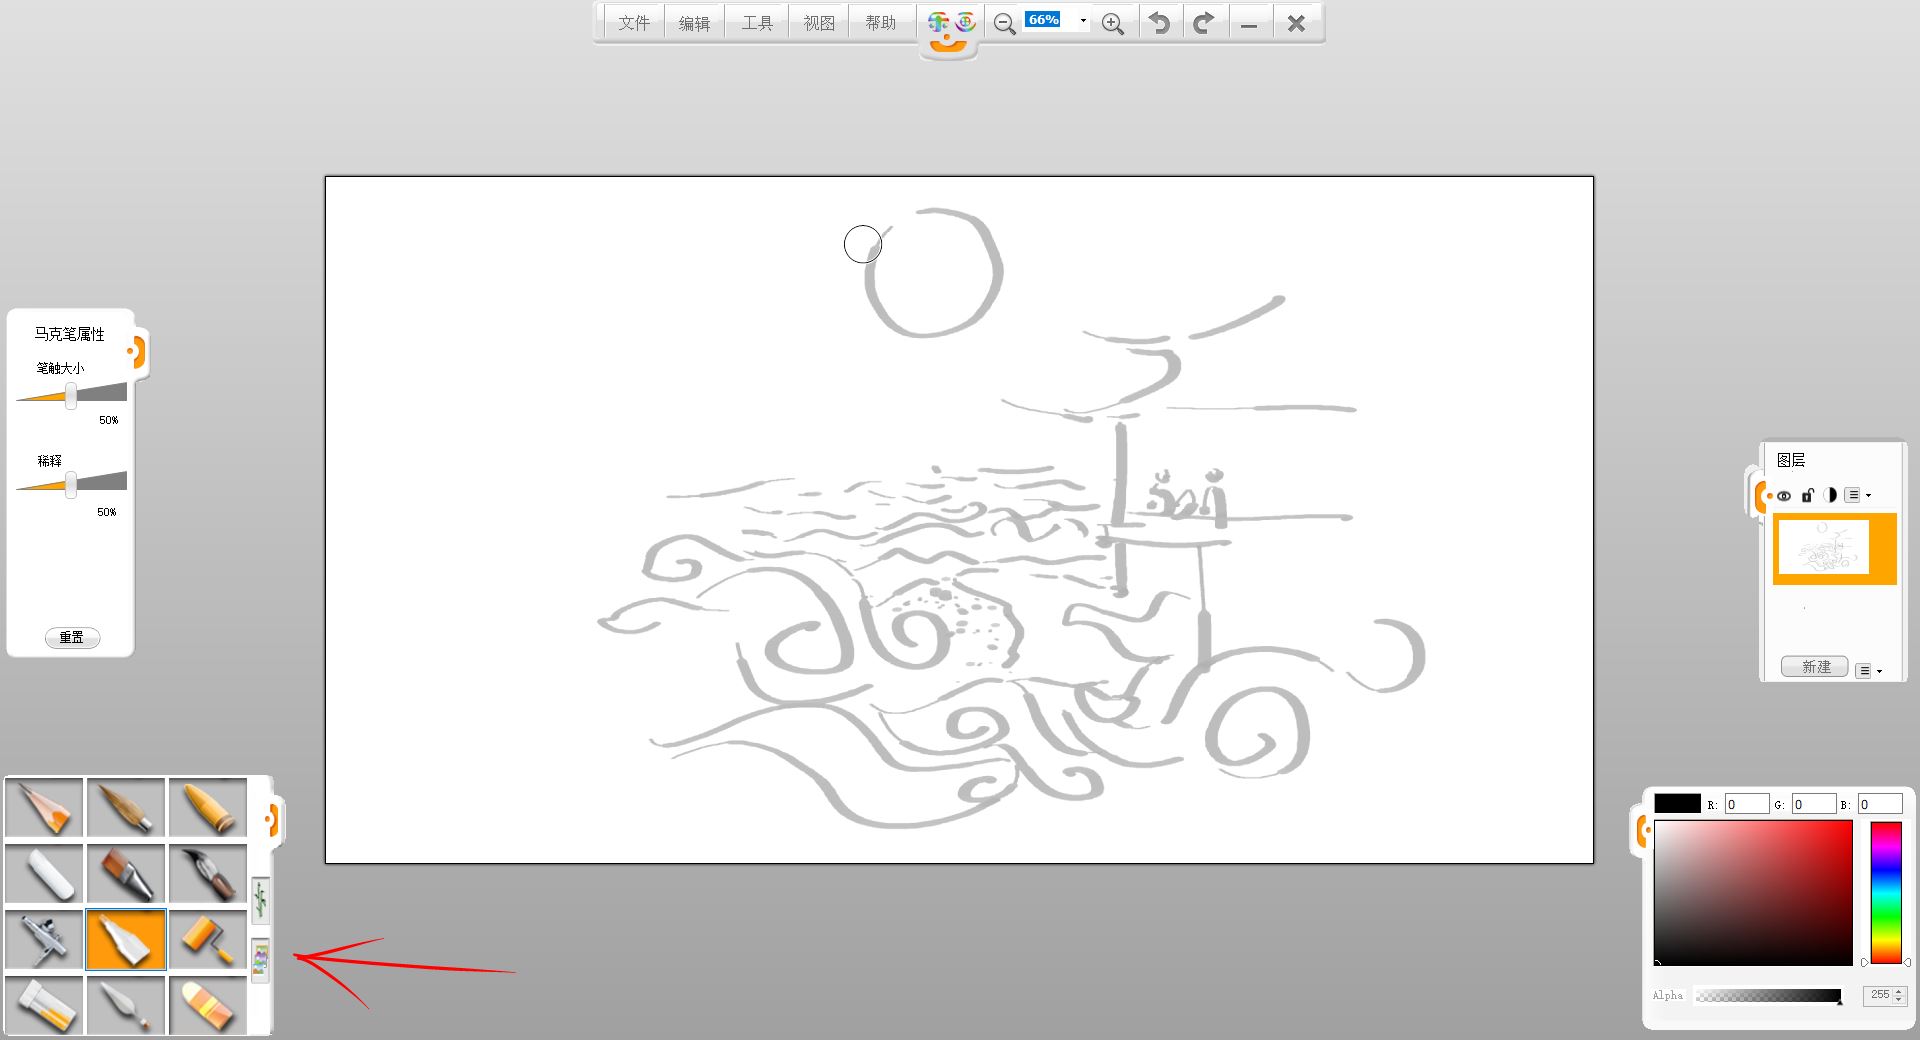Click the 重置 reset button
The width and height of the screenshot is (1920, 1040).
tap(72, 637)
